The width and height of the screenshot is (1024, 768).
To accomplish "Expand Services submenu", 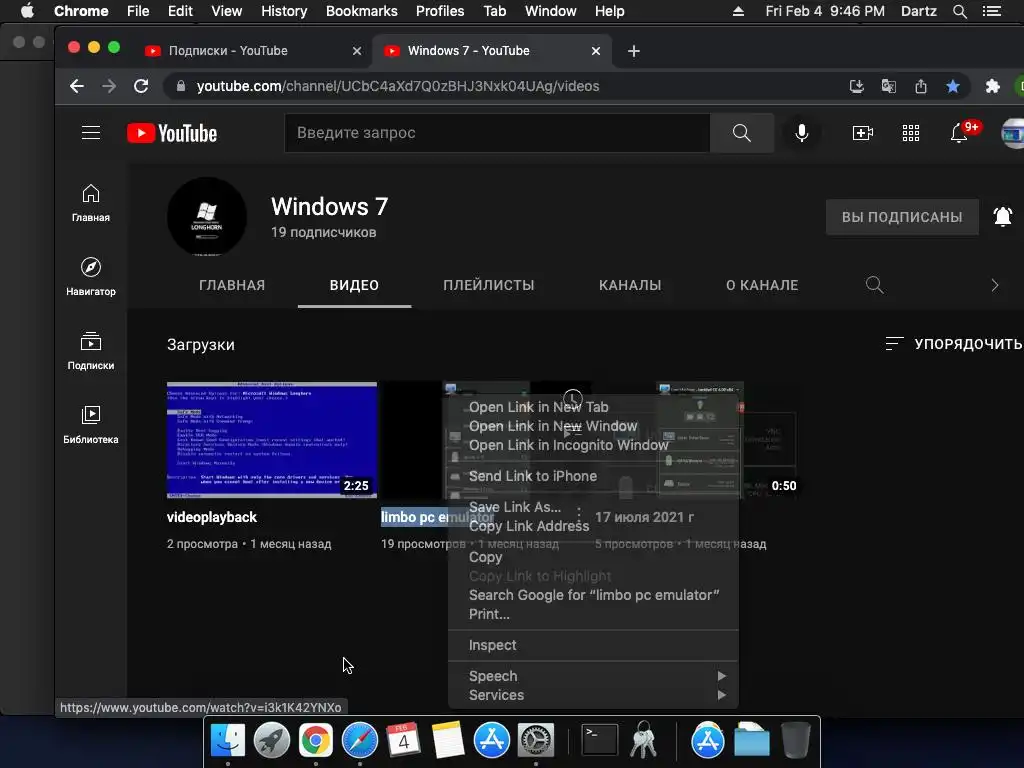I will (x=593, y=695).
